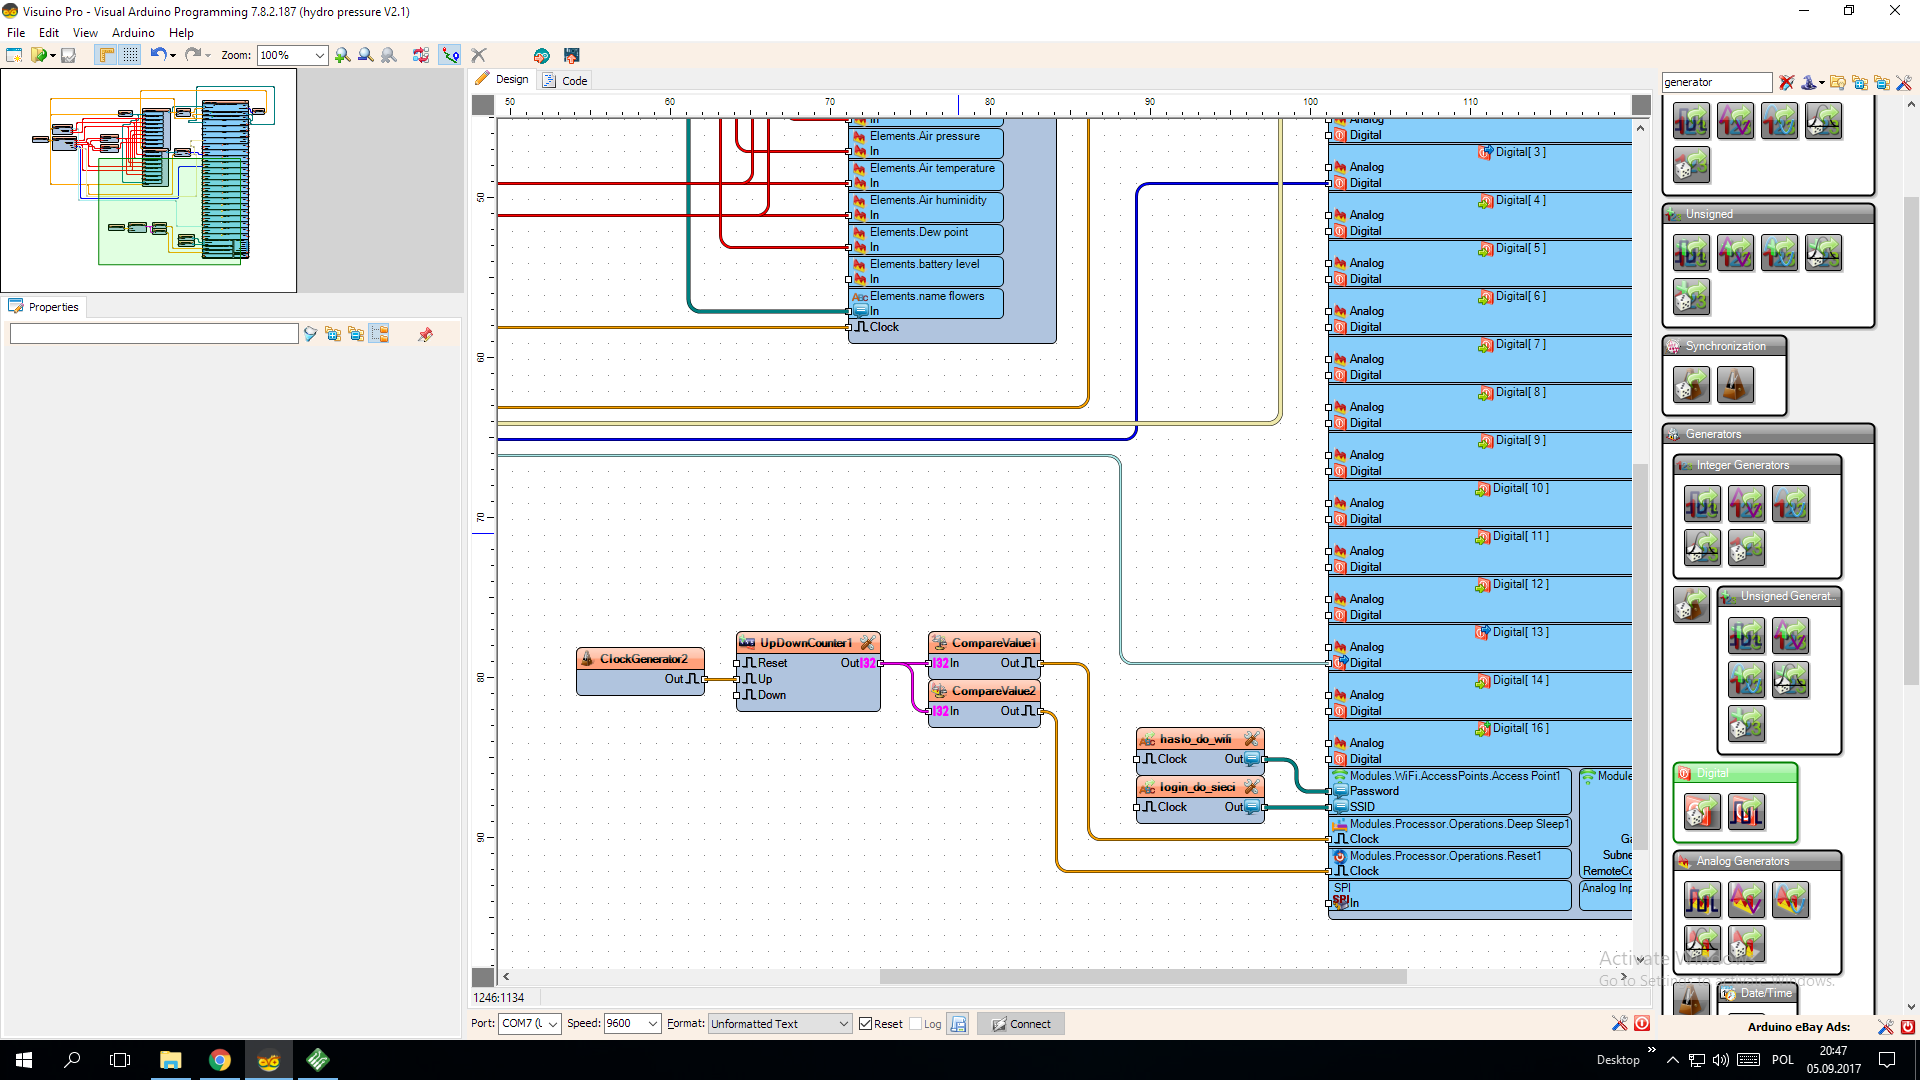Toggle the grid dots display button
The height and width of the screenshot is (1080, 1920).
point(130,55)
